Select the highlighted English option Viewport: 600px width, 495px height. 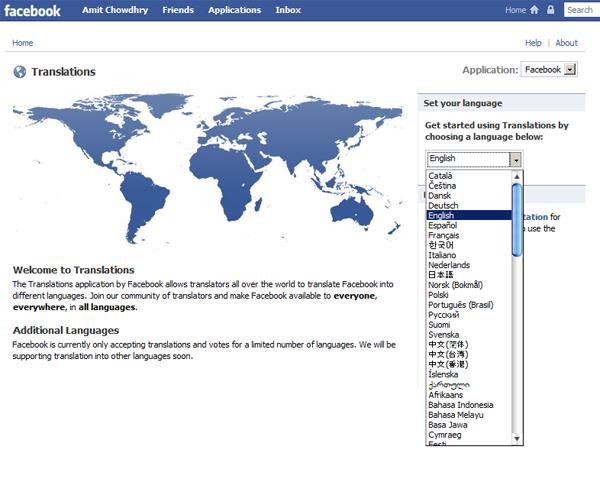(469, 215)
